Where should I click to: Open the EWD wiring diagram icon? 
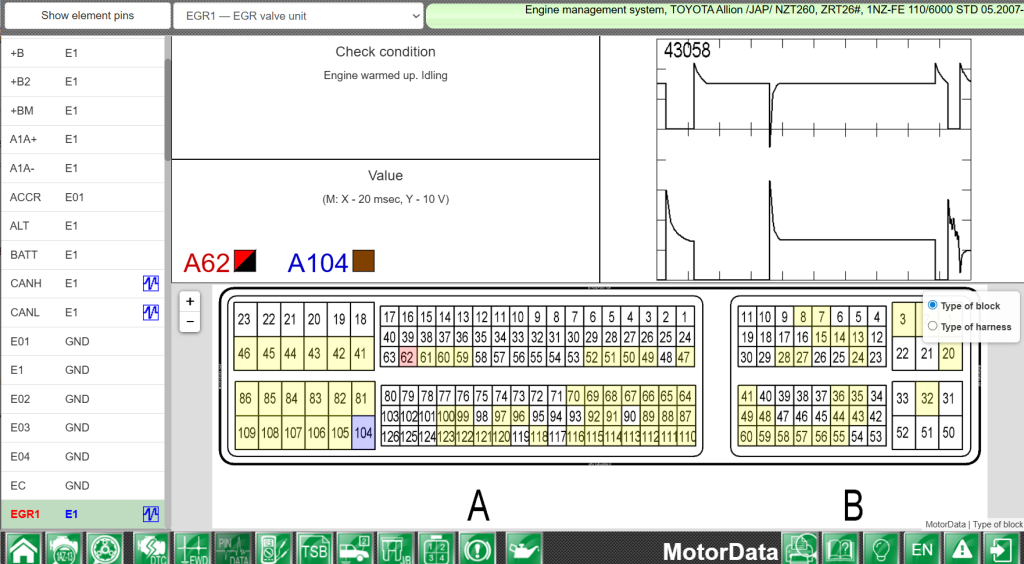coord(192,548)
